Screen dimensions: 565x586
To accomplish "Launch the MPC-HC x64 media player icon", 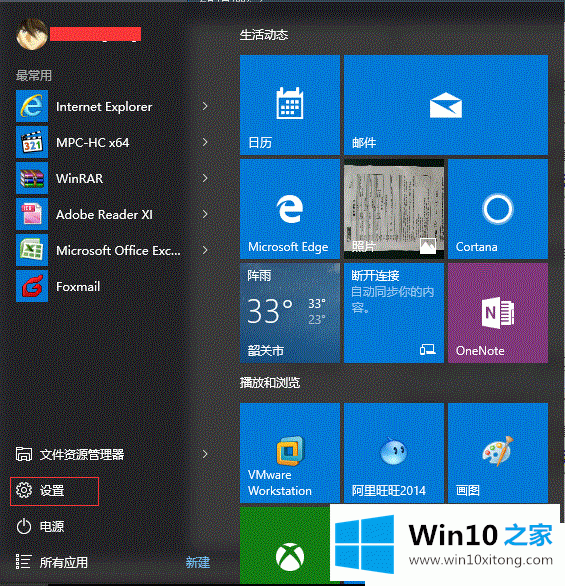I will pos(32,142).
